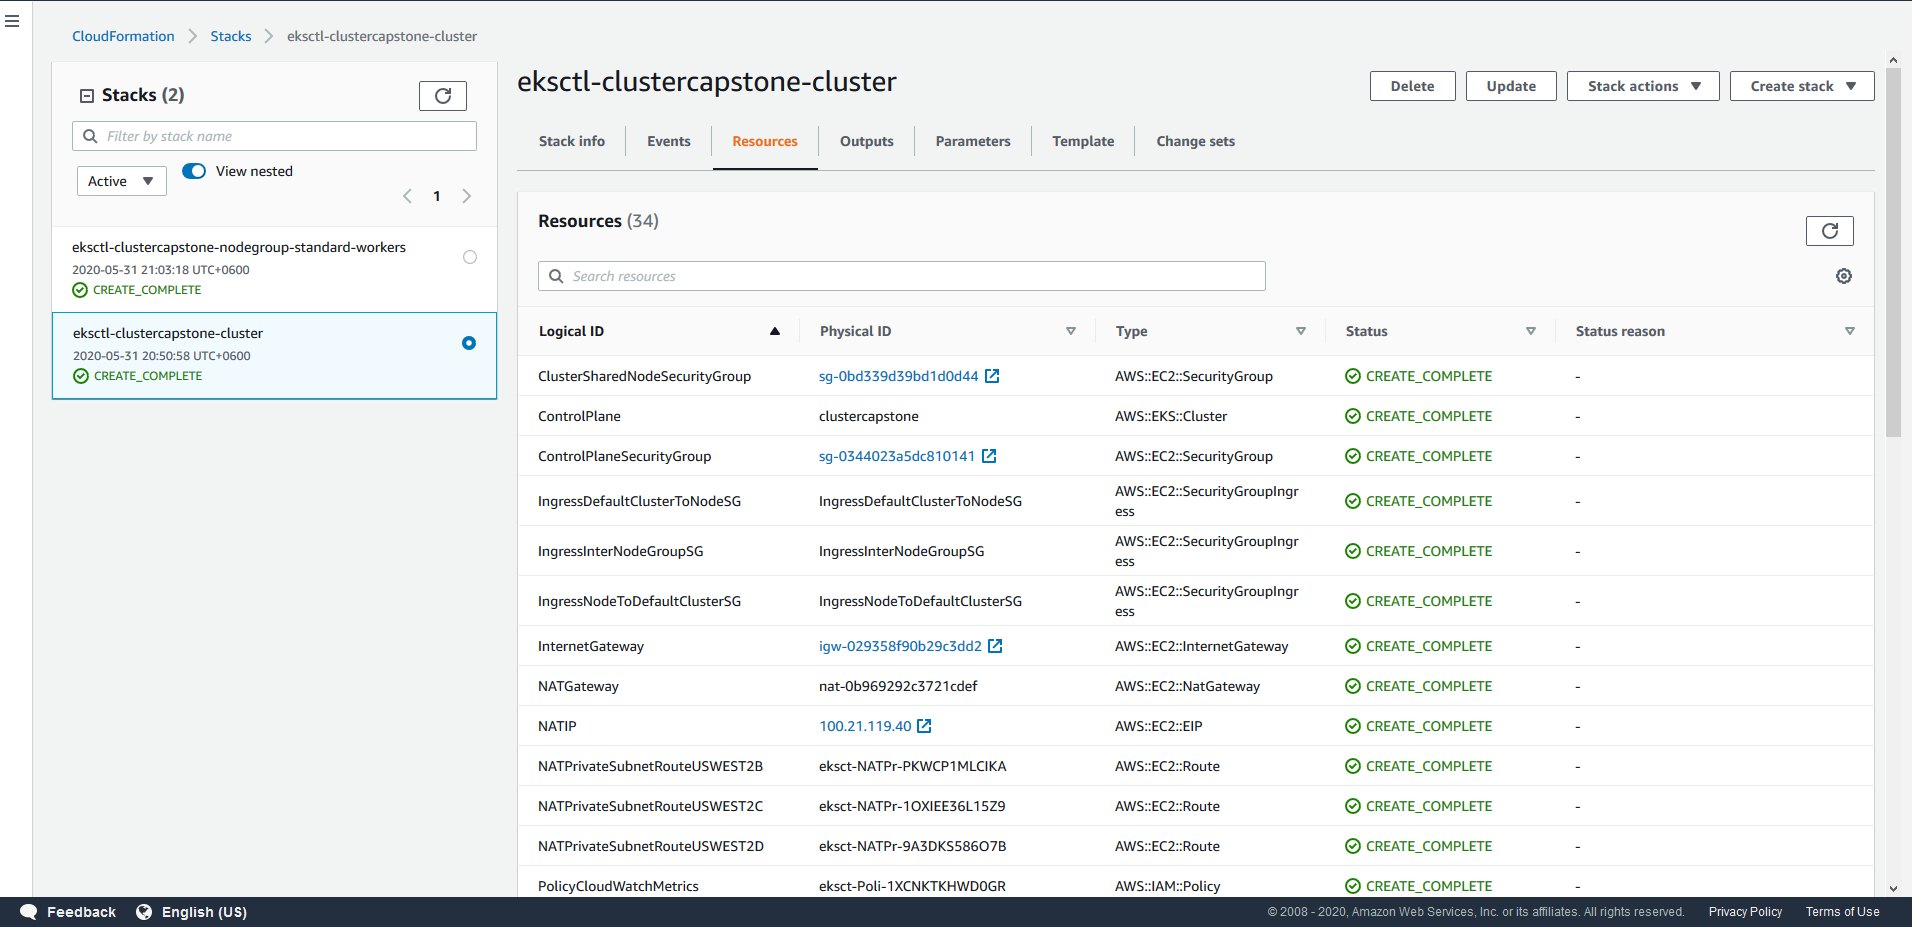Switch to the Stack info tab
Image resolution: width=1912 pixels, height=927 pixels.
(572, 141)
